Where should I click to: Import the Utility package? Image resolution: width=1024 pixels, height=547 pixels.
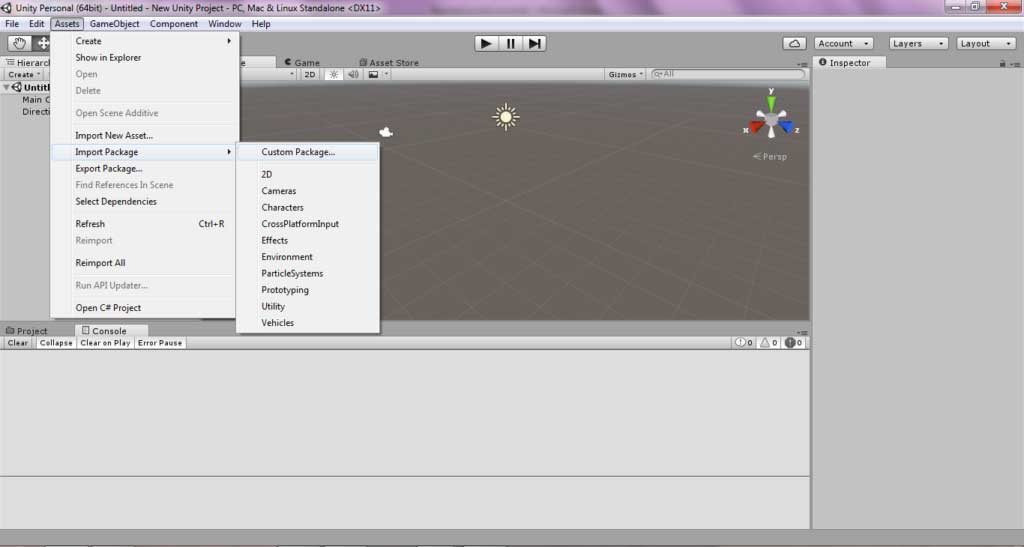point(308,306)
